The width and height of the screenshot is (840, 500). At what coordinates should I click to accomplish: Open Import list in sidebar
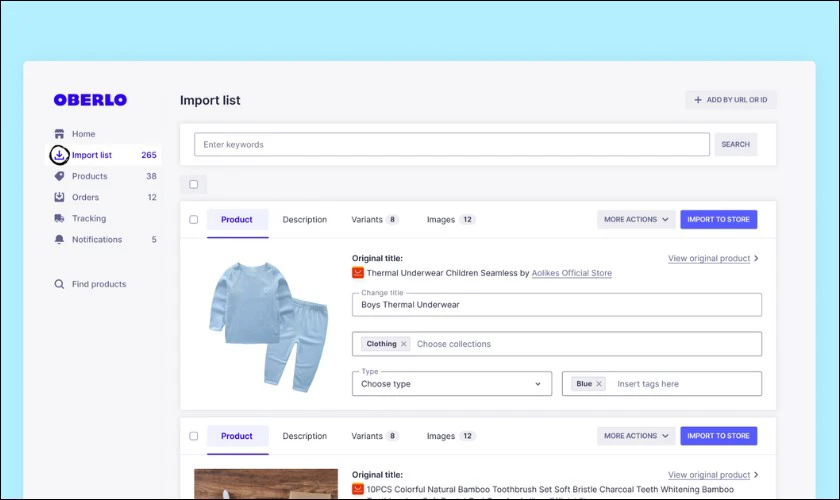[103, 155]
